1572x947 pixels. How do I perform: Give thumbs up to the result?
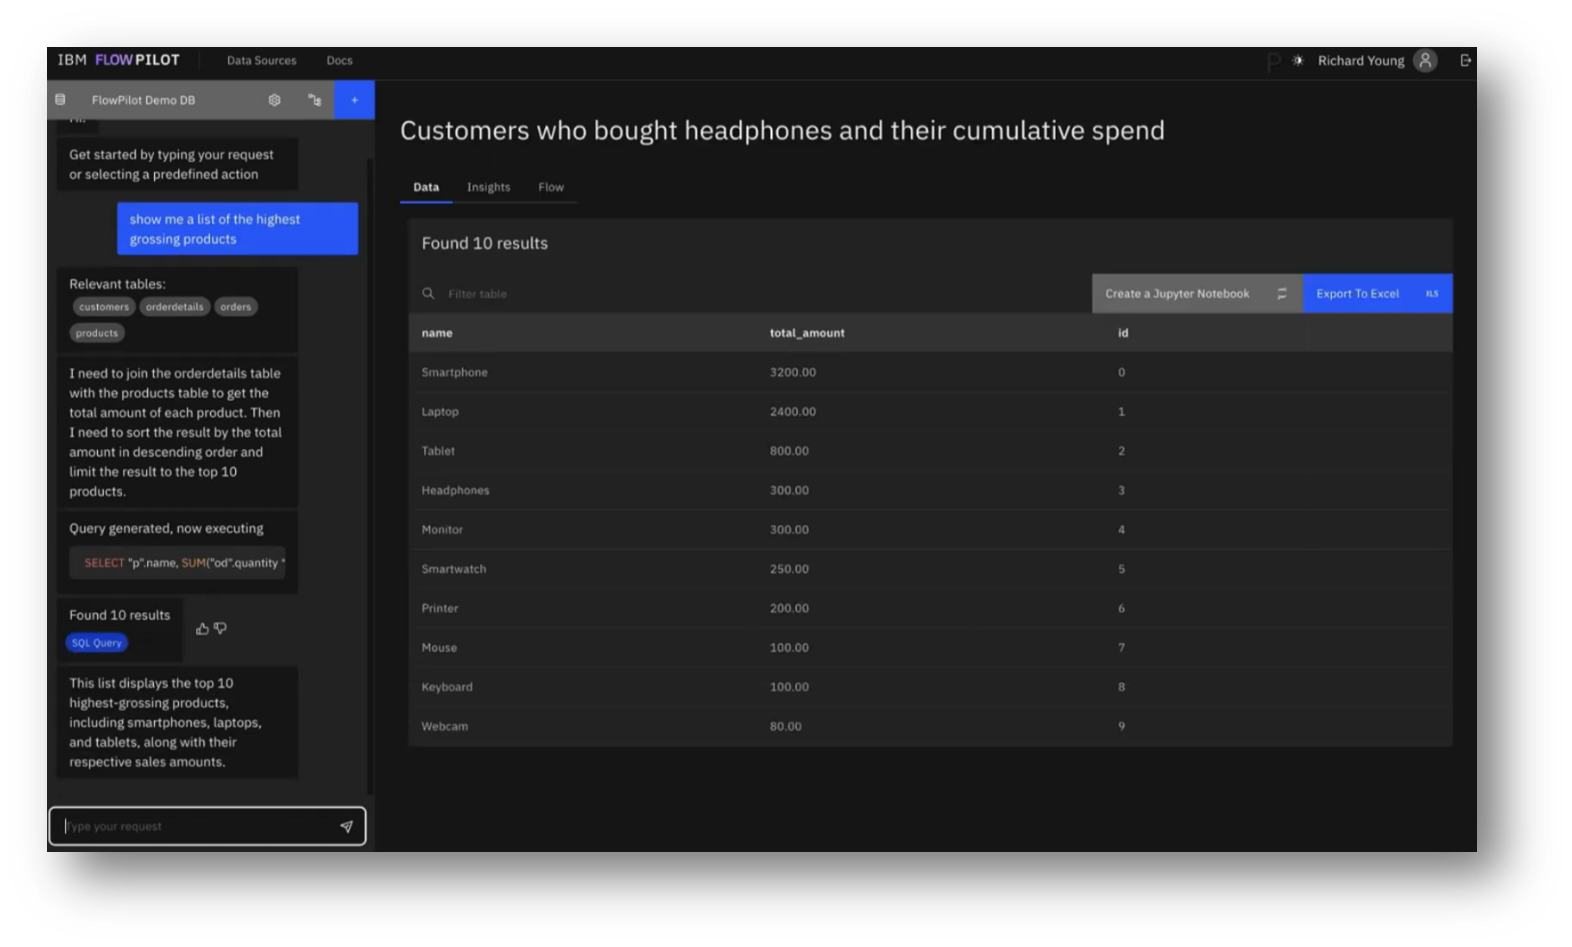202,629
